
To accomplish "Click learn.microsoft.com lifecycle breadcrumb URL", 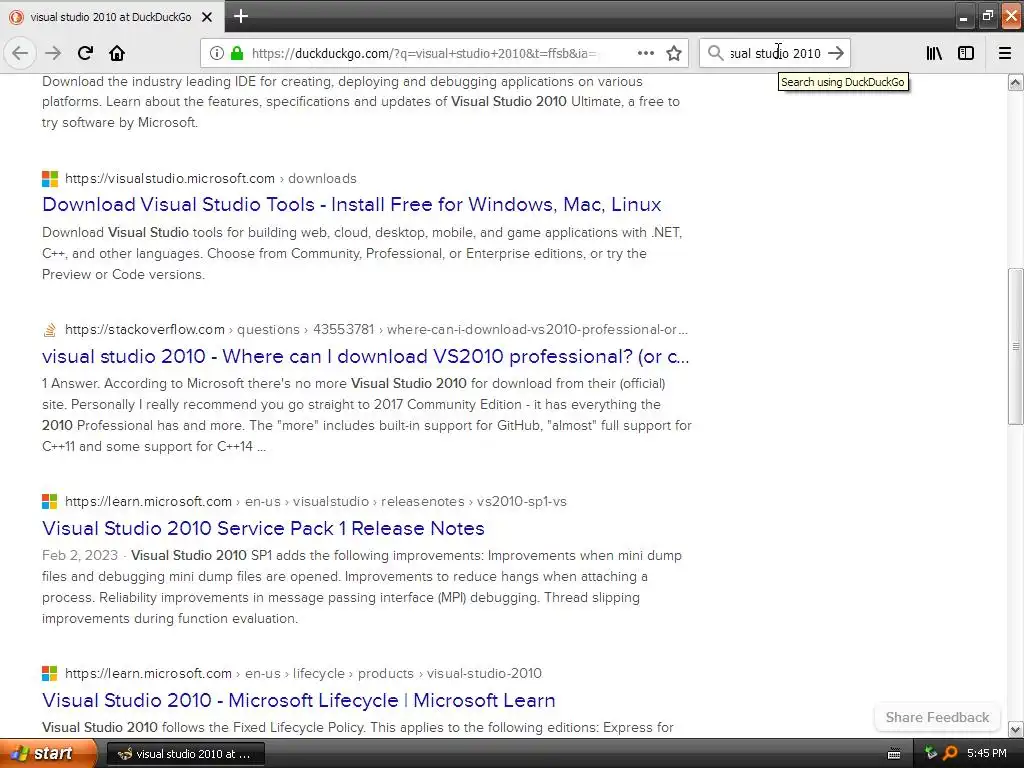I will click(303, 673).
